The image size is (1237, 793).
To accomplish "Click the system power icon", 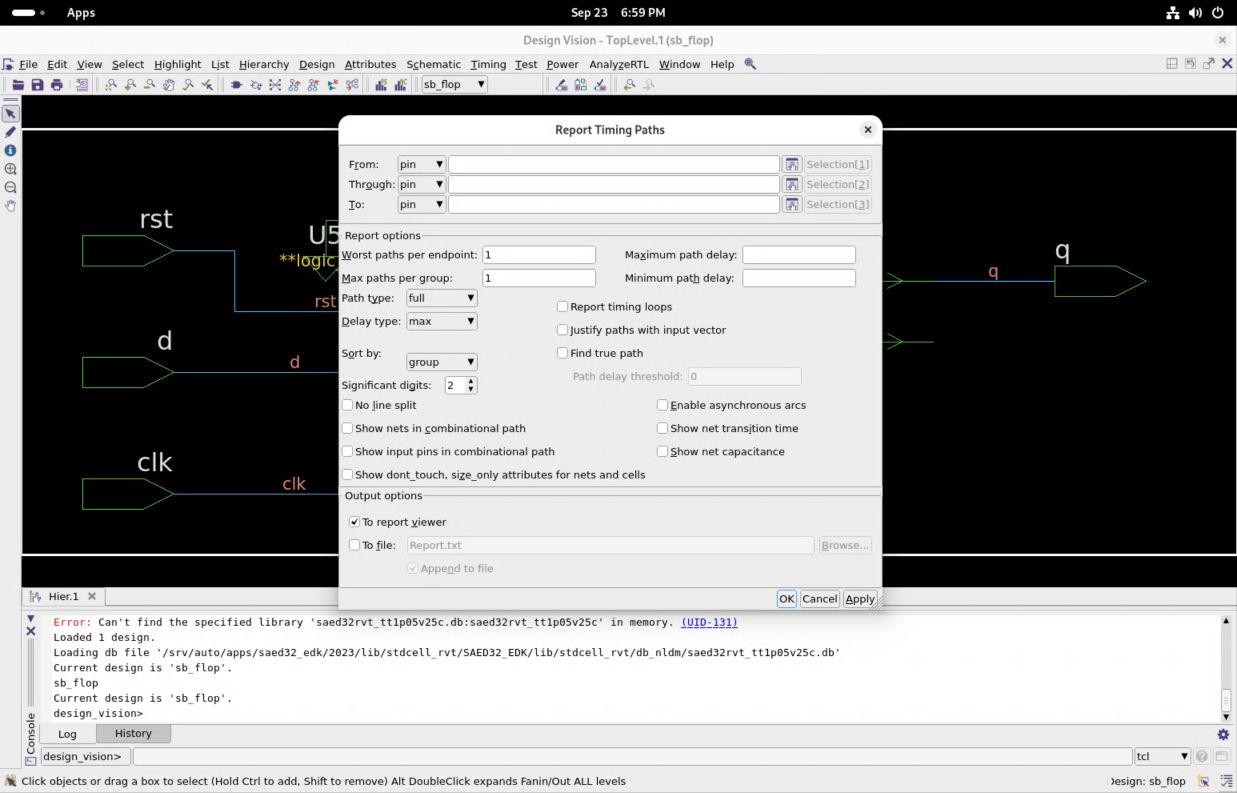I will 1217,13.
